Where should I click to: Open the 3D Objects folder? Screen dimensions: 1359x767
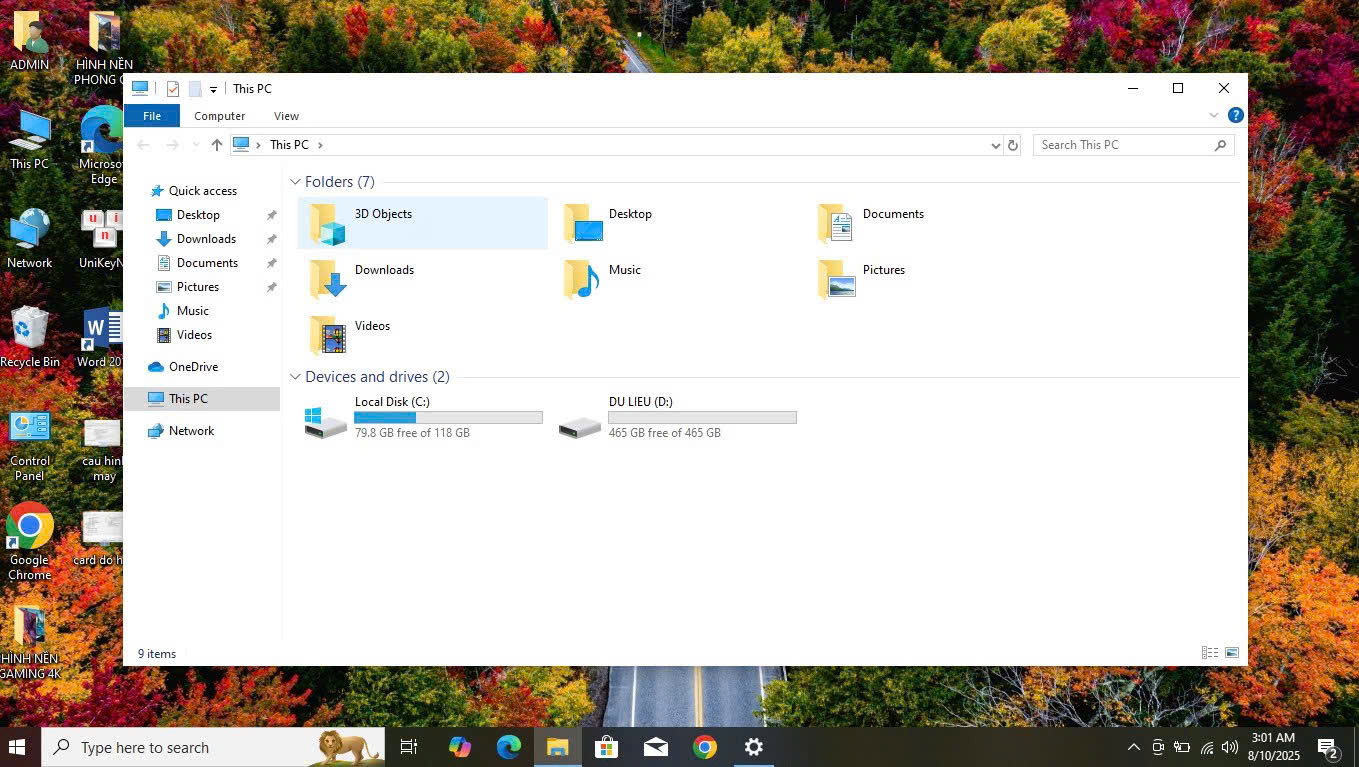[x=383, y=214]
